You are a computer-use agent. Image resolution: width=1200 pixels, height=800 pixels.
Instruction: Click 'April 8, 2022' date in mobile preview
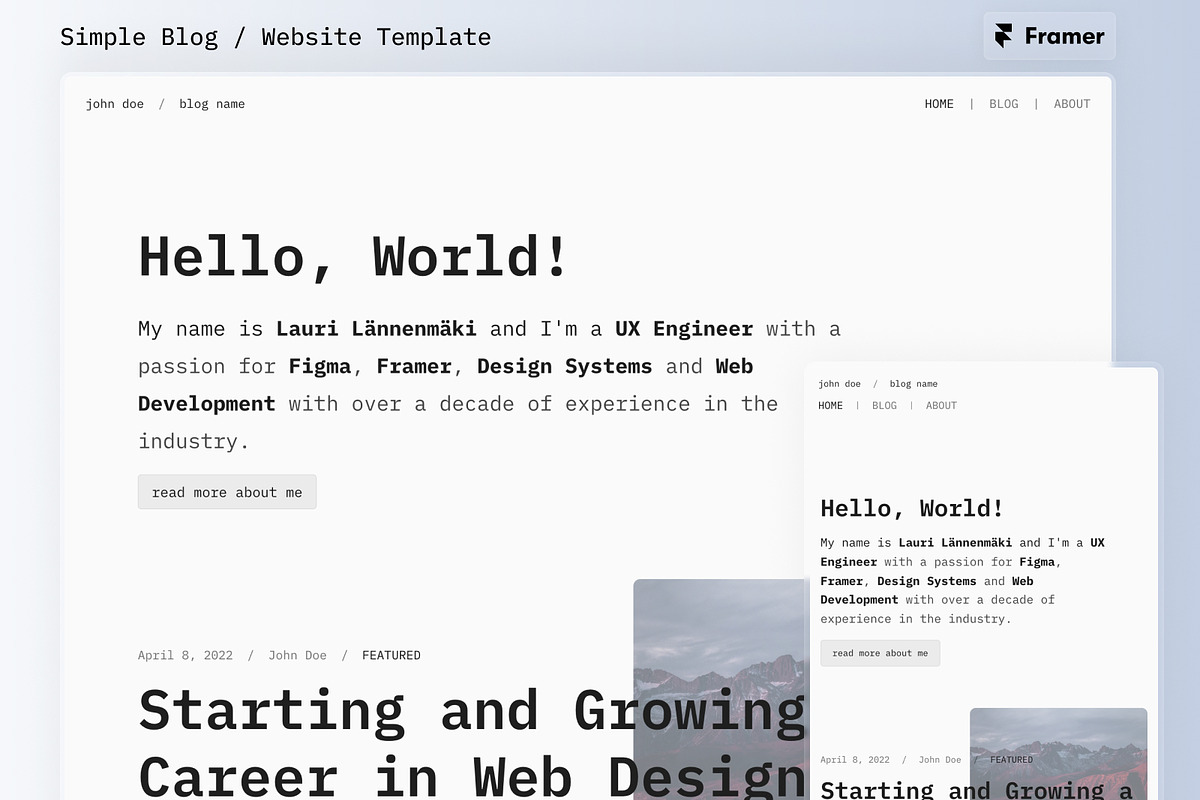pos(855,760)
